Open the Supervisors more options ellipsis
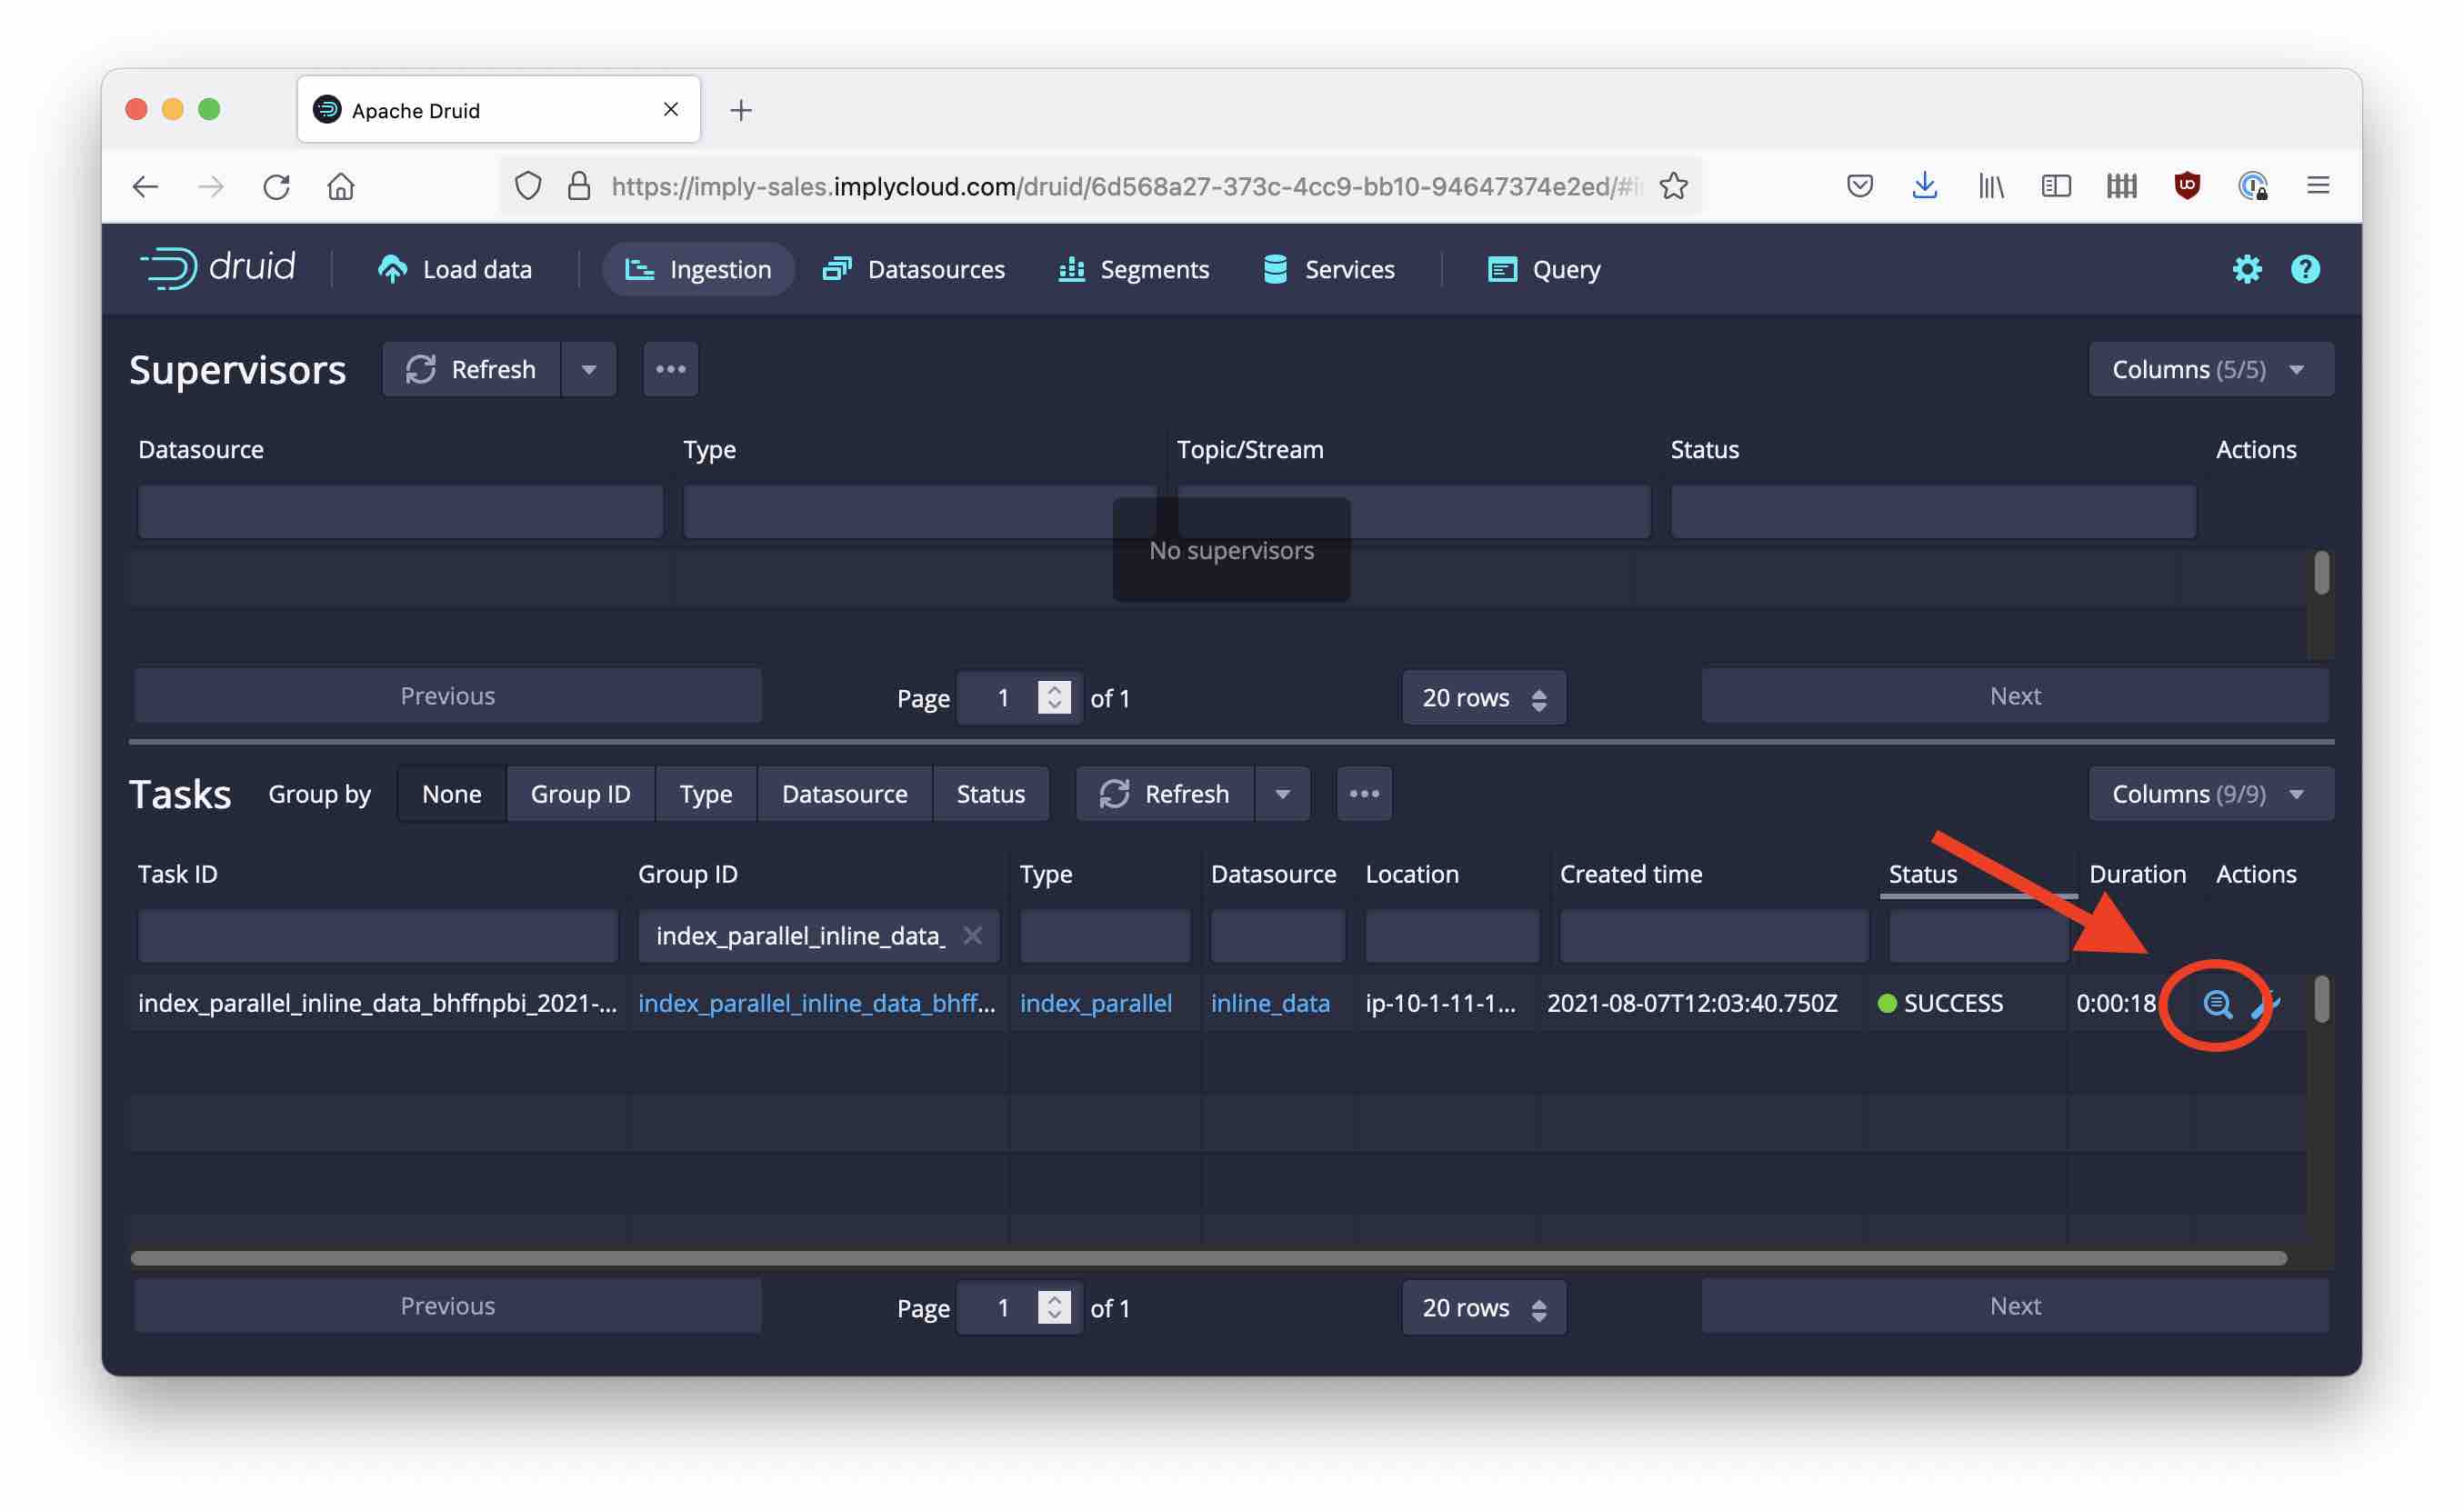The height and width of the screenshot is (1511, 2464). tap(670, 369)
